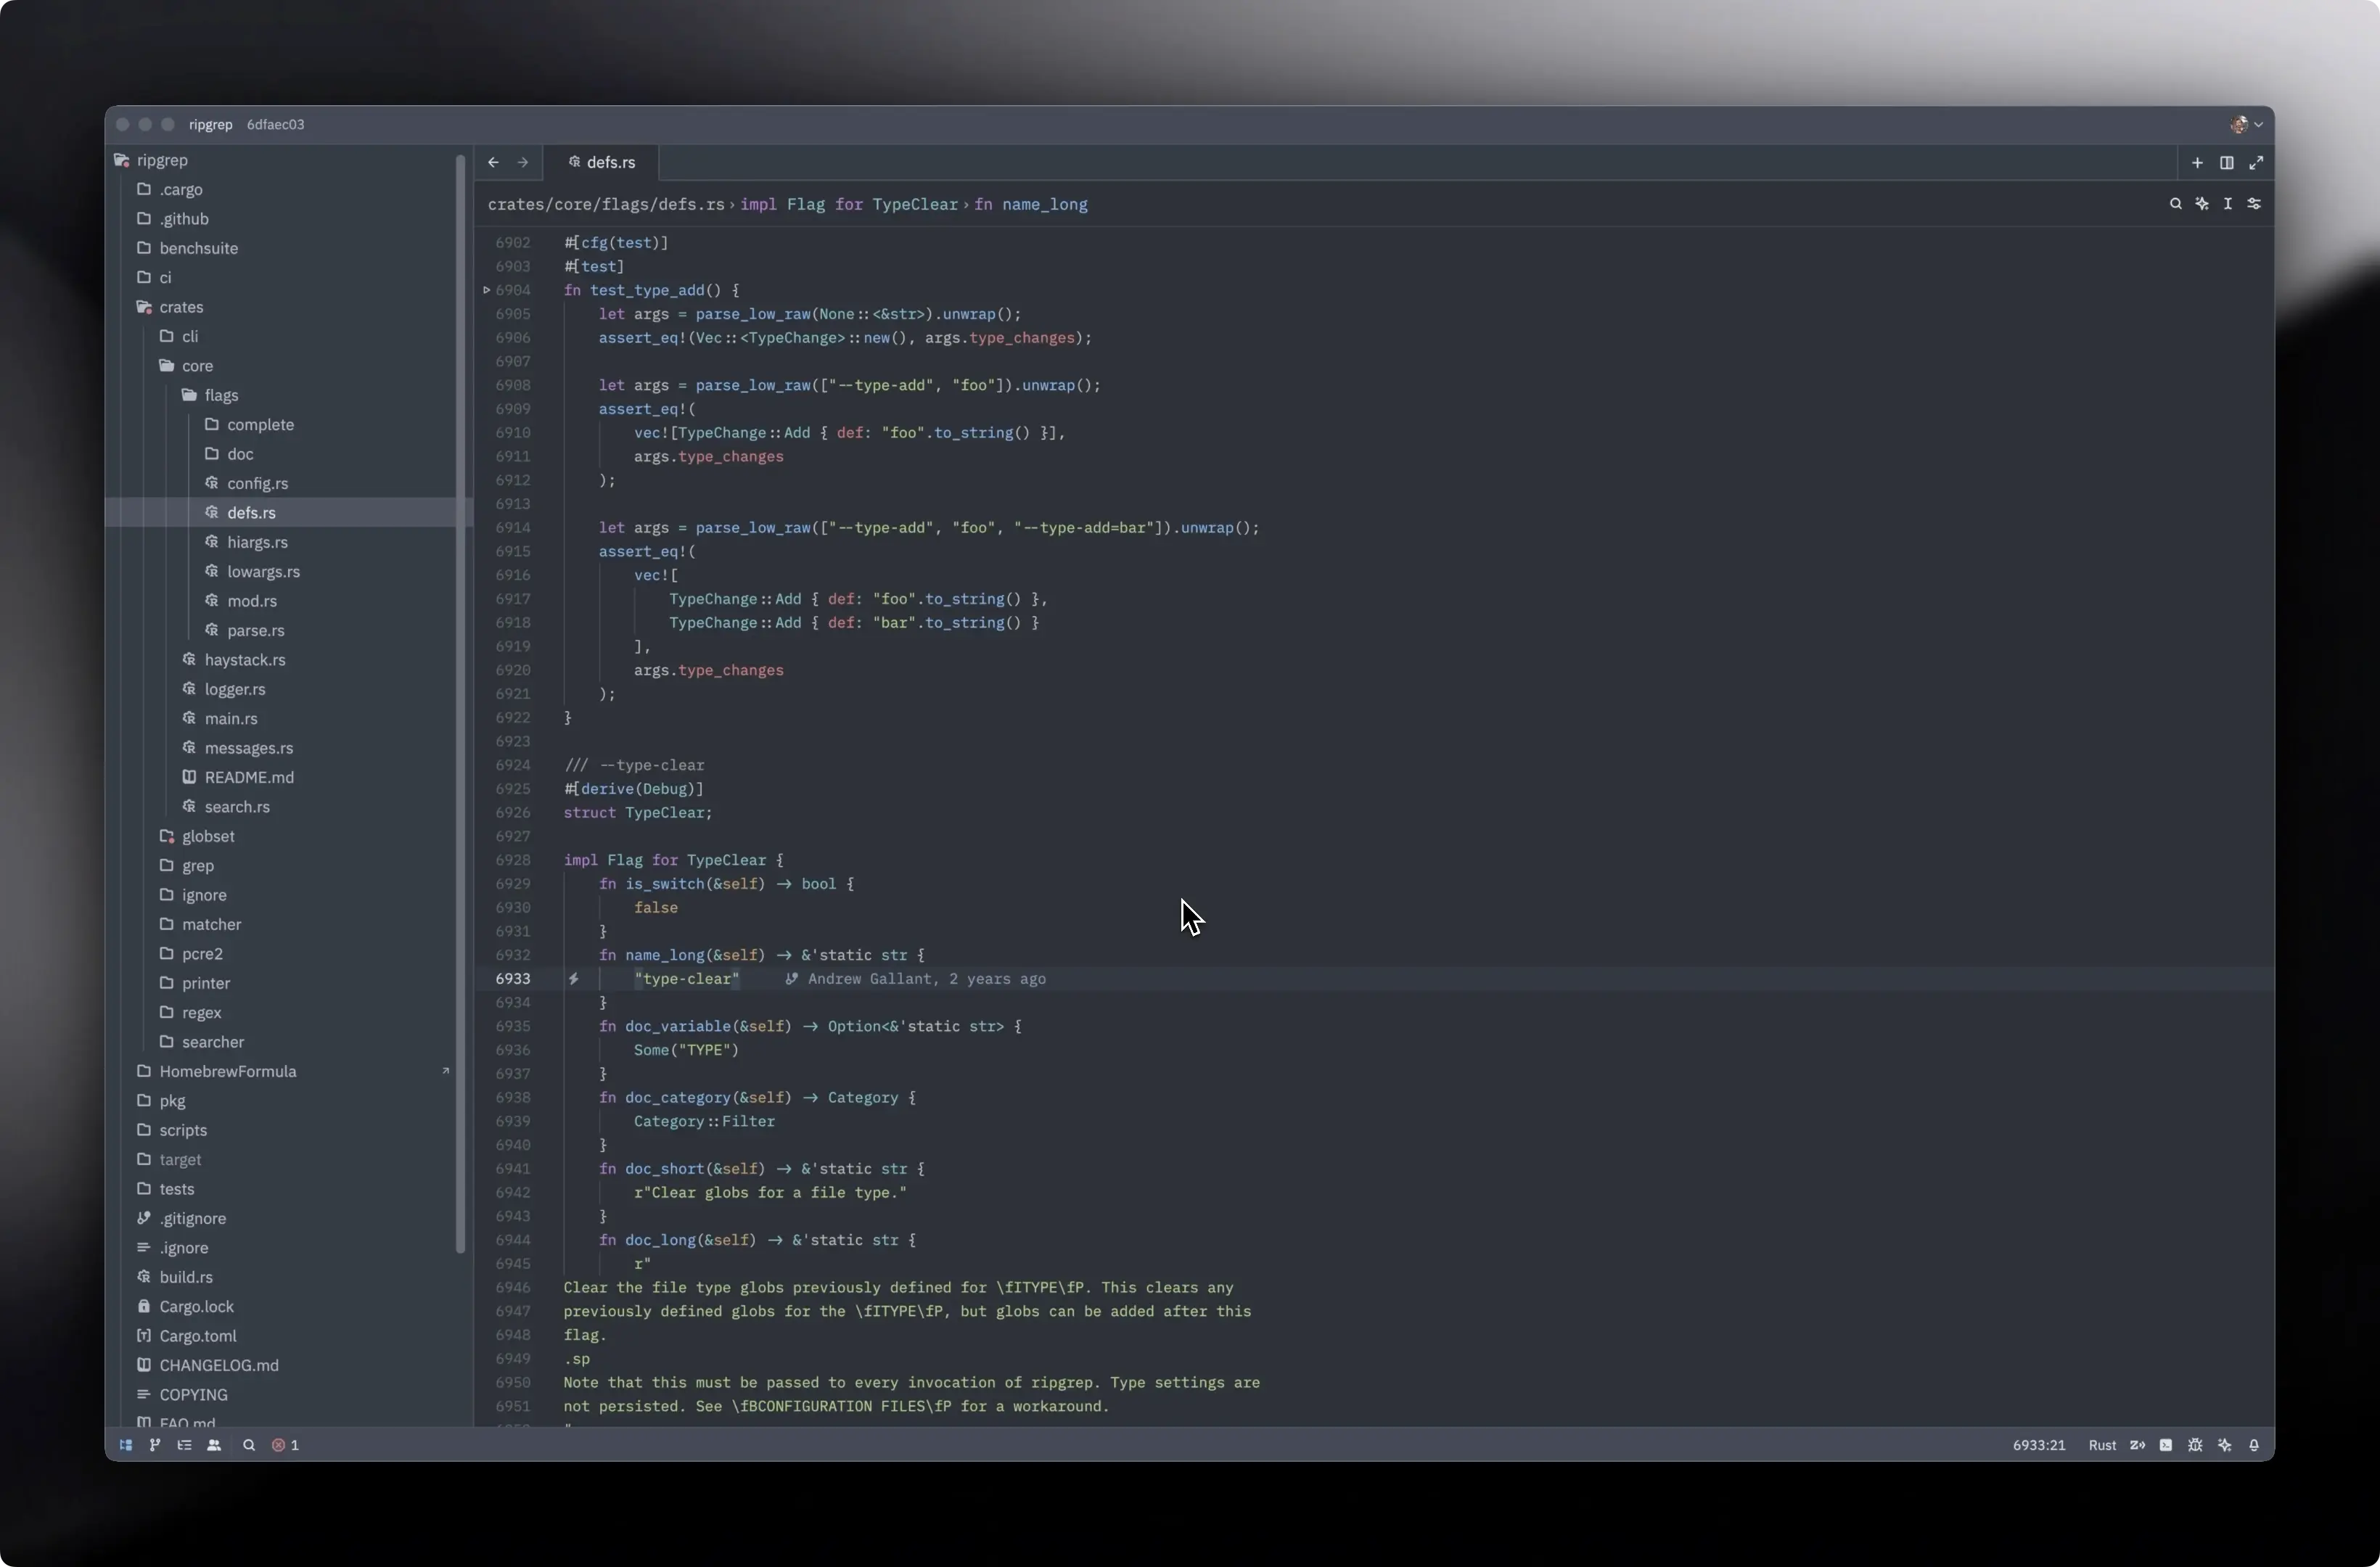Click the error count indicator in status bar
Image resolution: width=2380 pixels, height=1567 pixels.
[x=286, y=1445]
